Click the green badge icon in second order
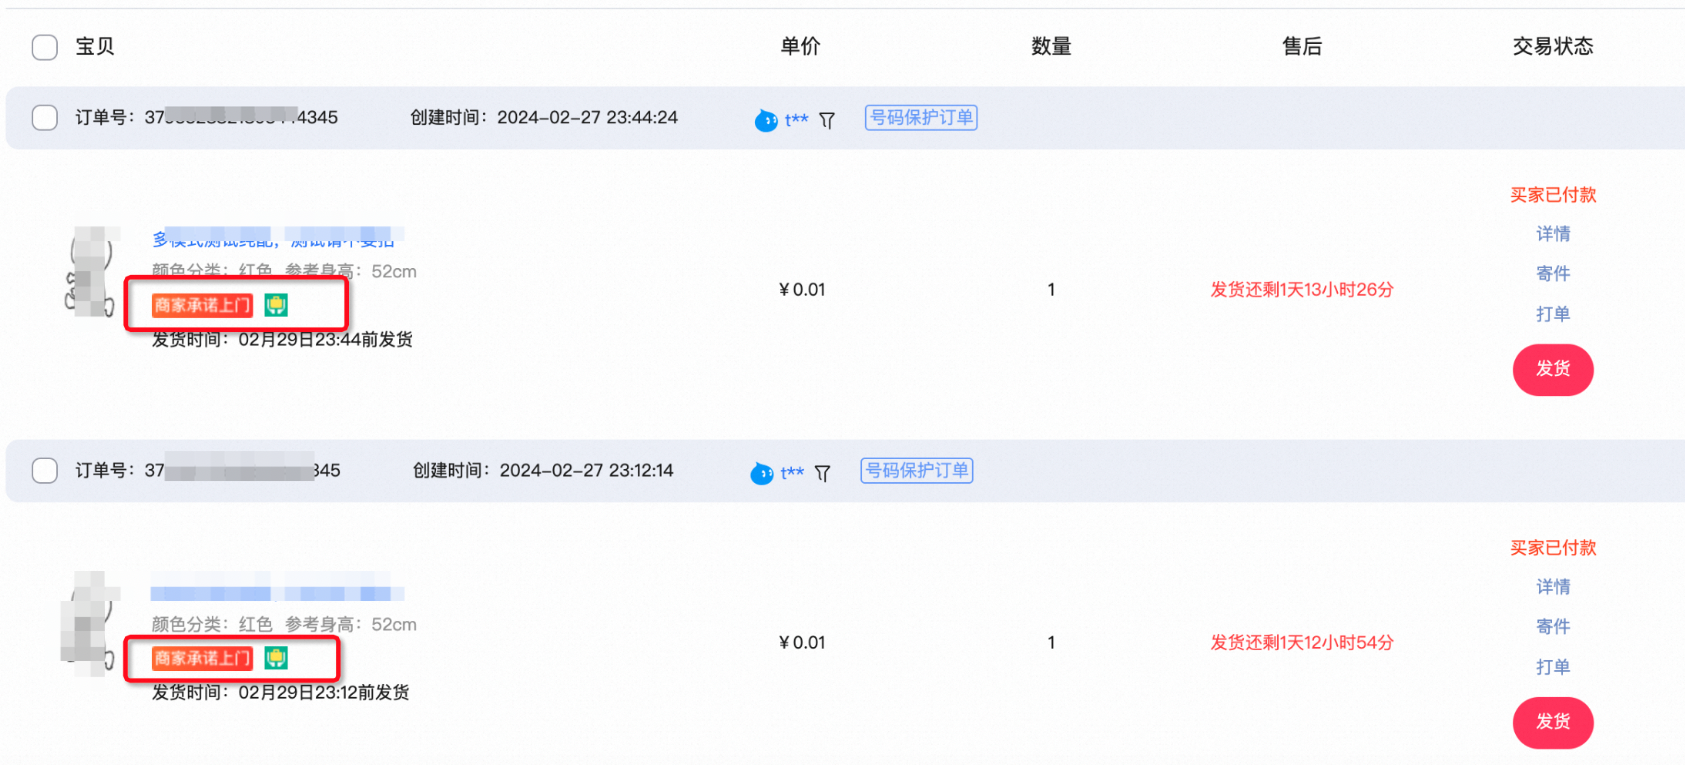 point(276,658)
